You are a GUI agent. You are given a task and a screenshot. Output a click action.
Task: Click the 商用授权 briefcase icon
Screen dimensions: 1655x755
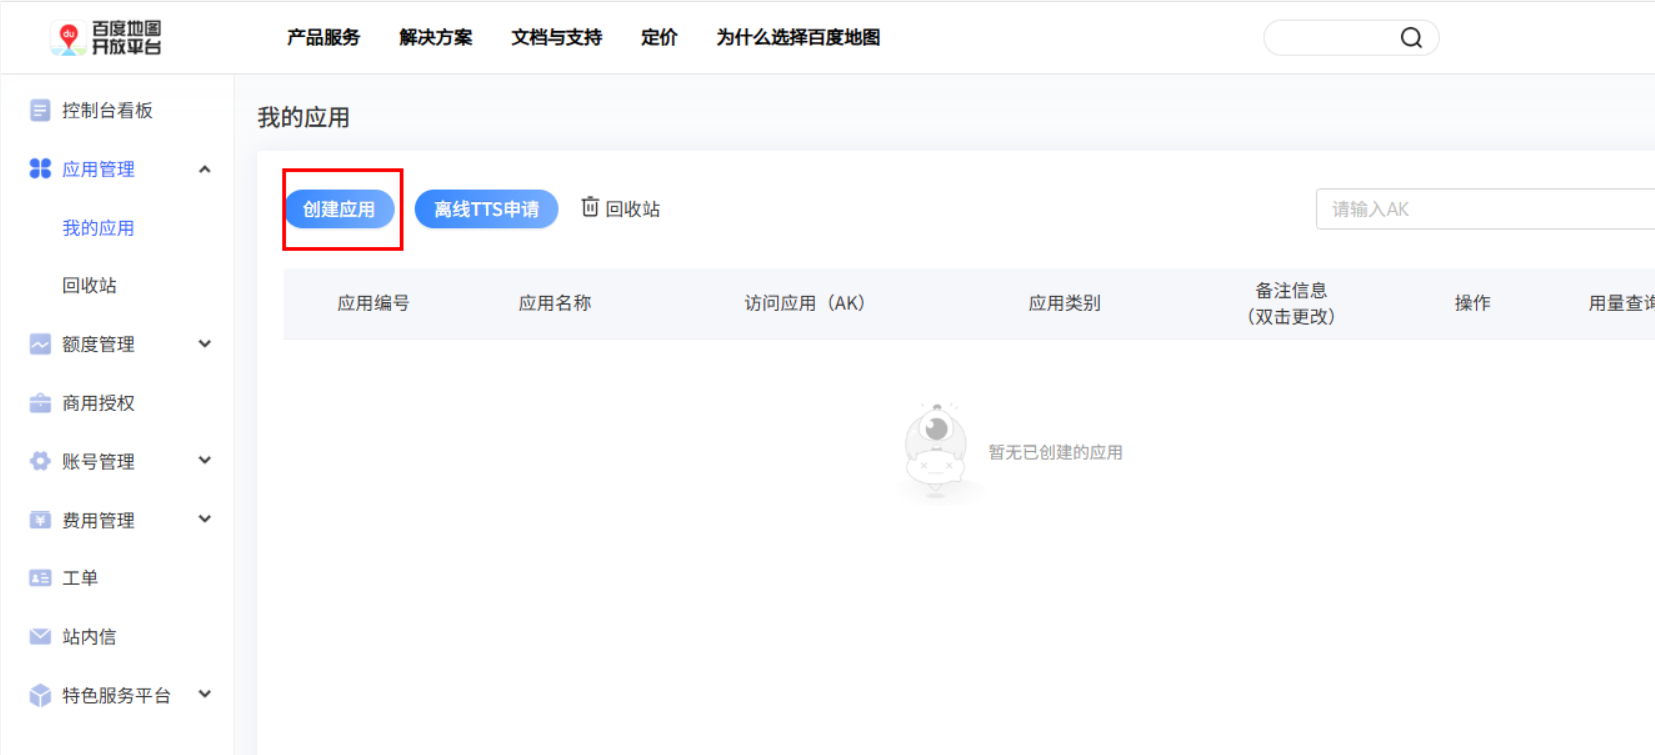[40, 403]
